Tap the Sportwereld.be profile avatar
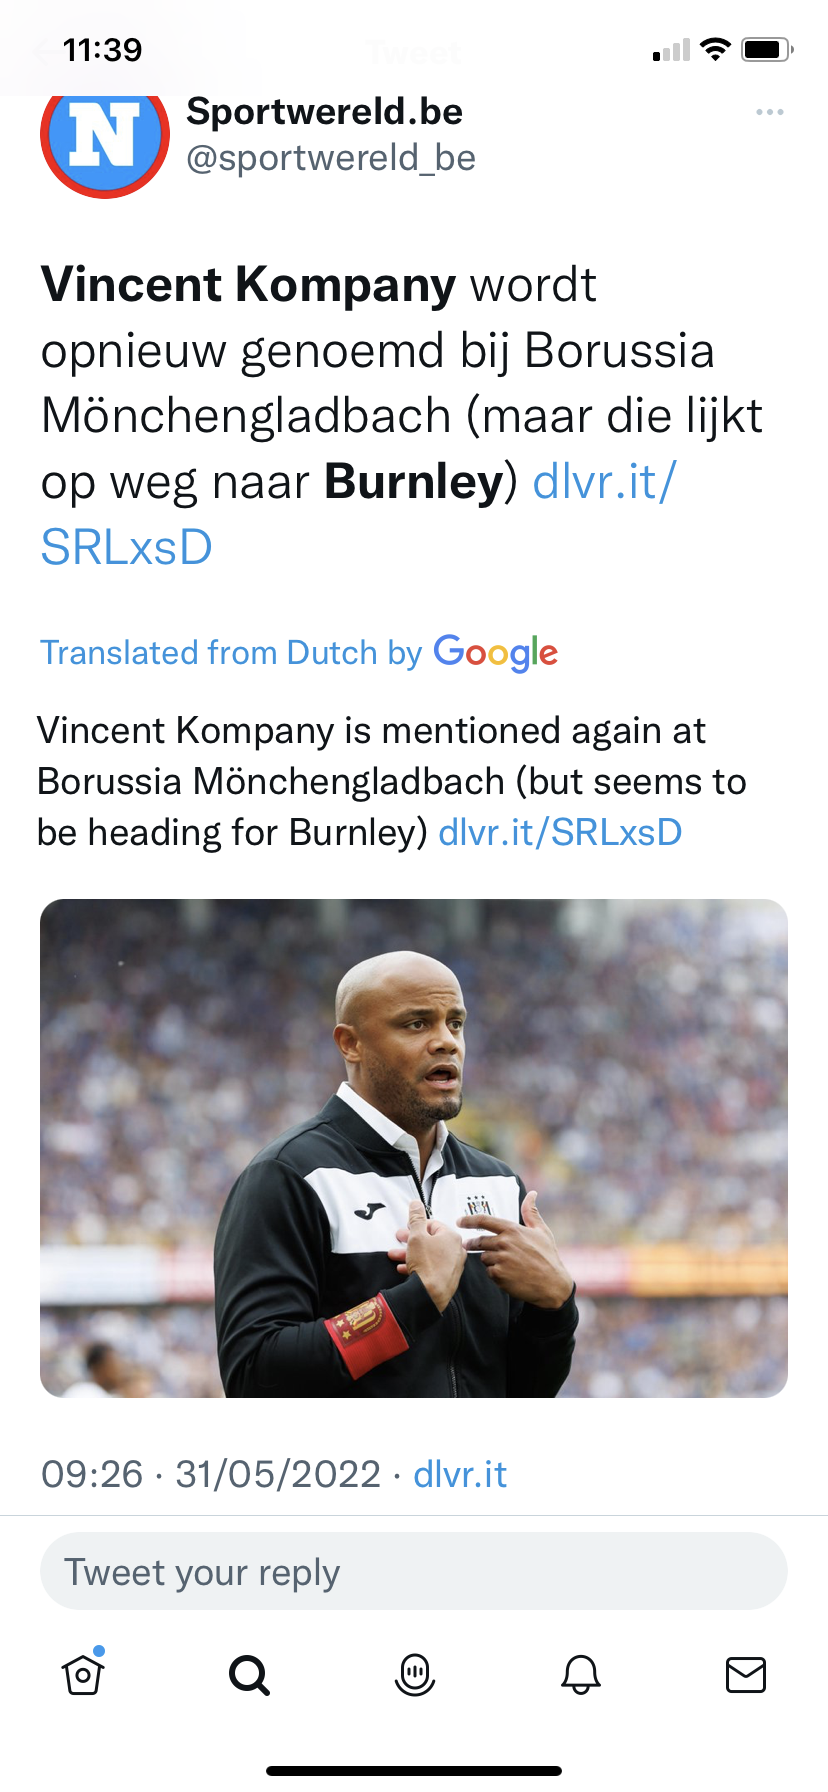828x1792 pixels. [x=104, y=136]
